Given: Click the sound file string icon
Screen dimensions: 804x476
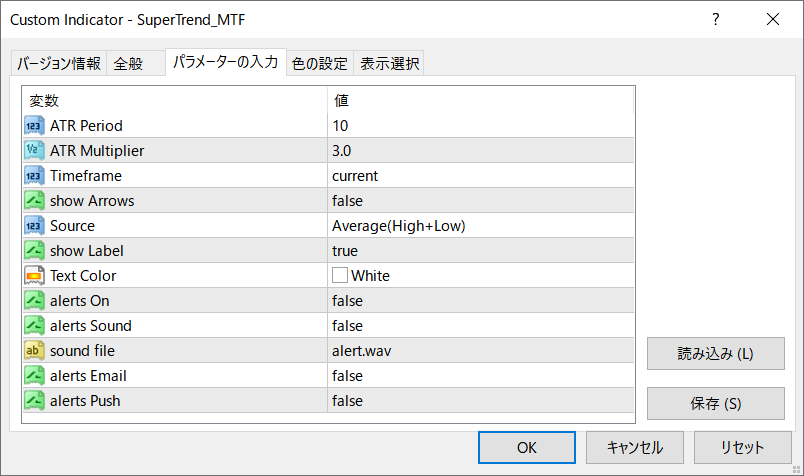Looking at the screenshot, I should tap(34, 351).
